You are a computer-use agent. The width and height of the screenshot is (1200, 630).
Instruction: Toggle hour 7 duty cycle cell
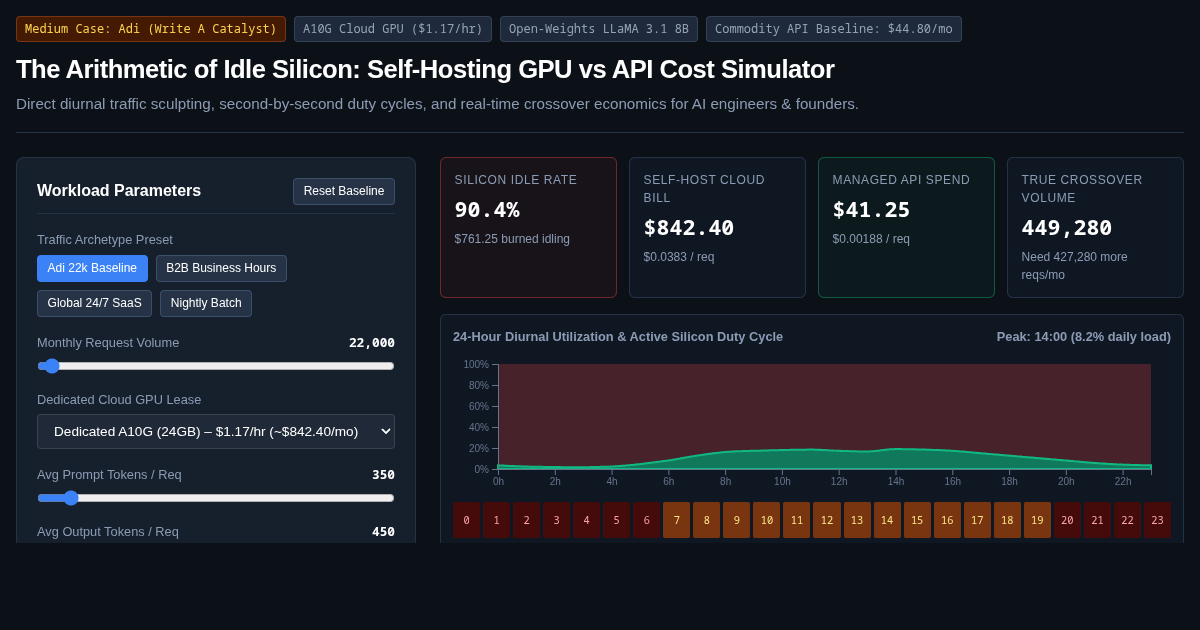(x=676, y=520)
